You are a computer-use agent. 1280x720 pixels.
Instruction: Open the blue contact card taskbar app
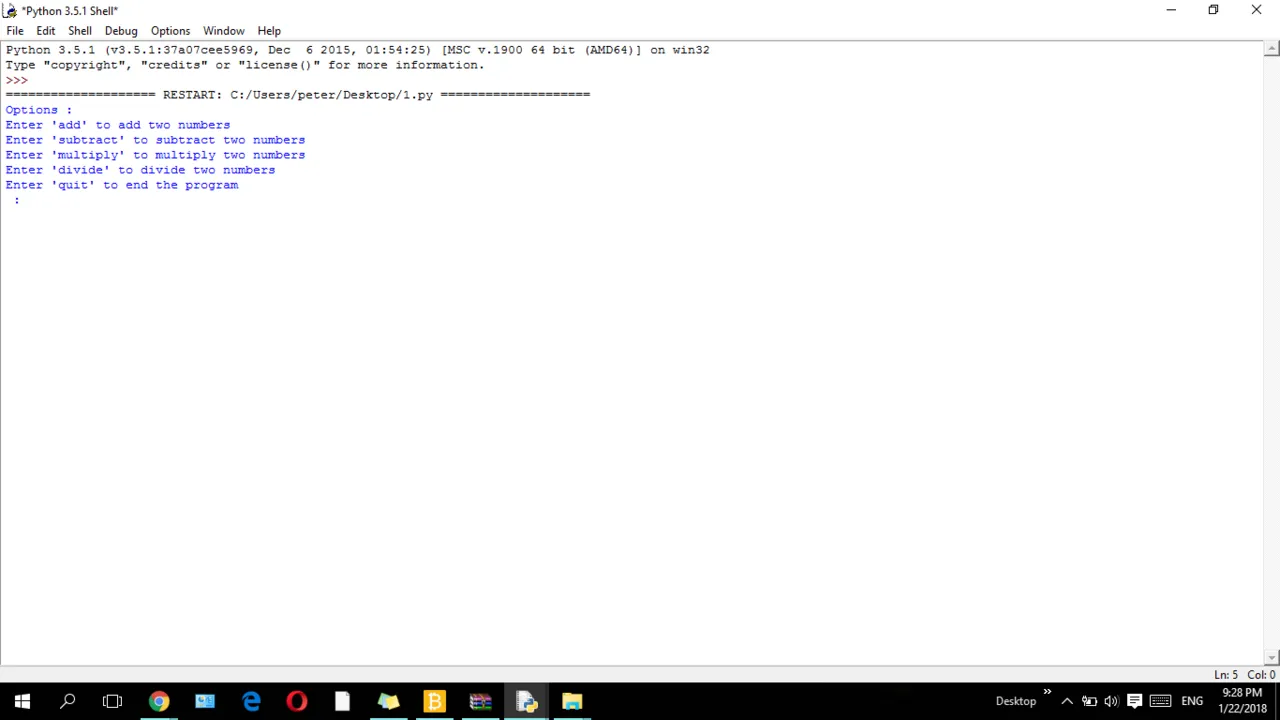[x=205, y=701]
